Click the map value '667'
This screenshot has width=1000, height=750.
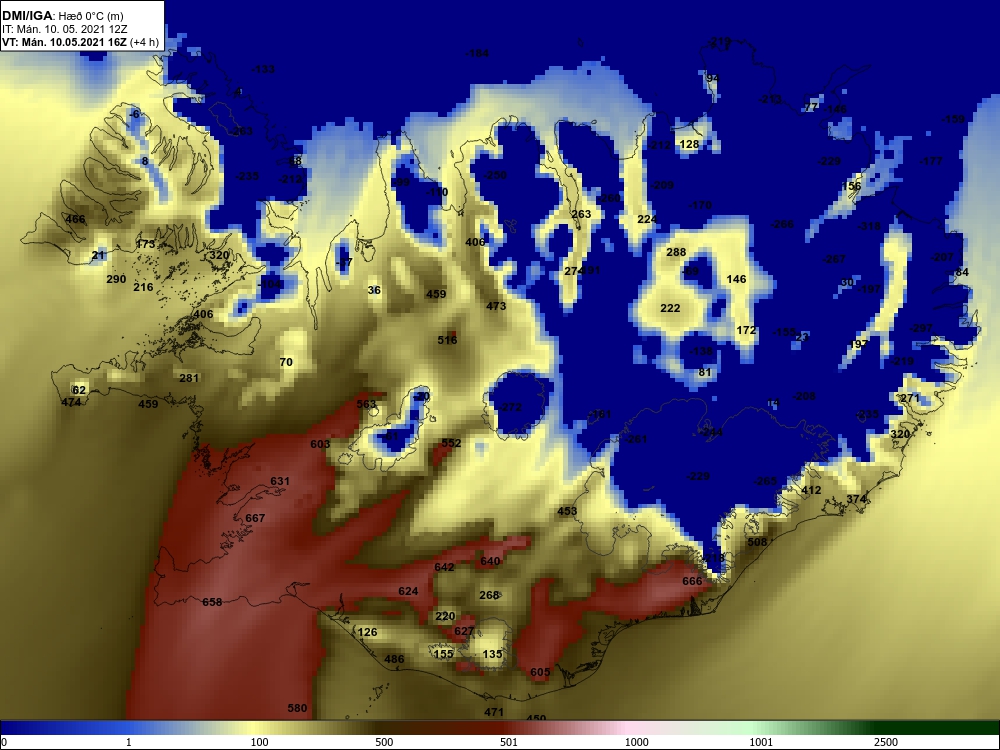255,518
